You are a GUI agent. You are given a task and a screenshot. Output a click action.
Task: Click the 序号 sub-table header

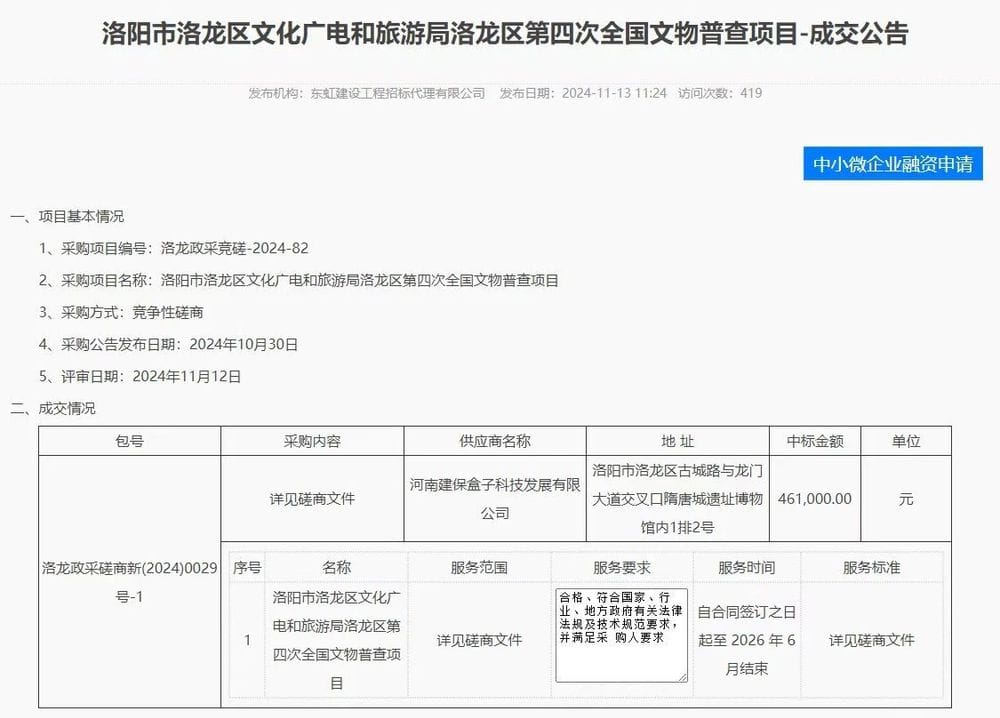coord(247,567)
